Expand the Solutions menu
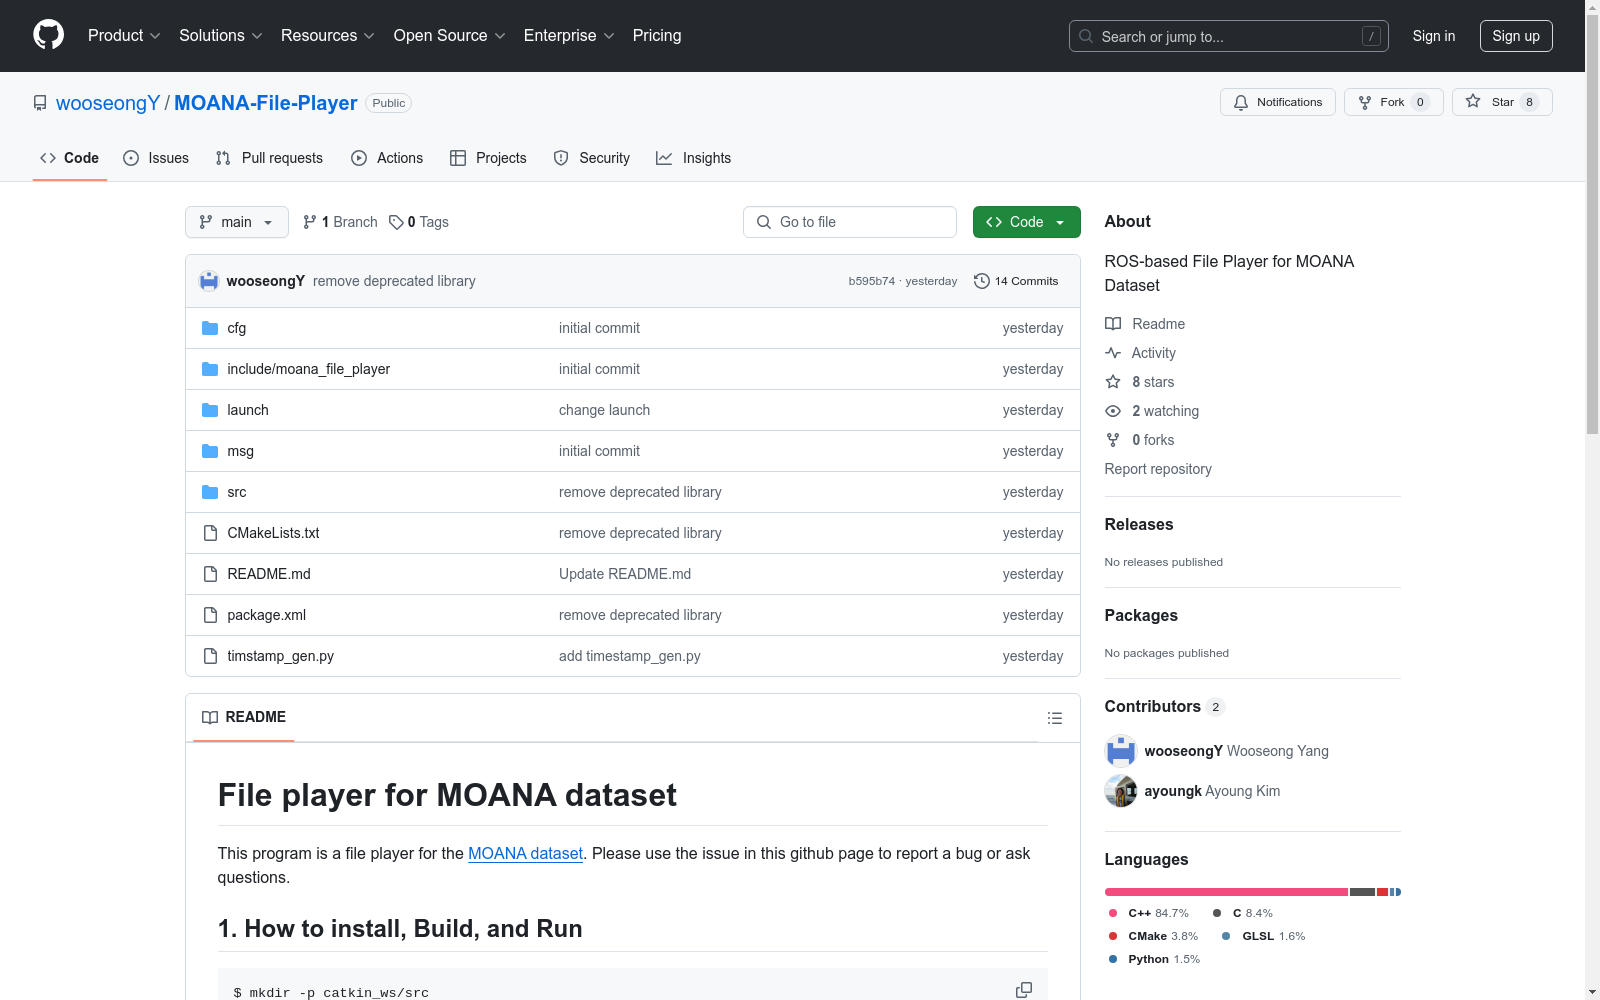 [221, 36]
